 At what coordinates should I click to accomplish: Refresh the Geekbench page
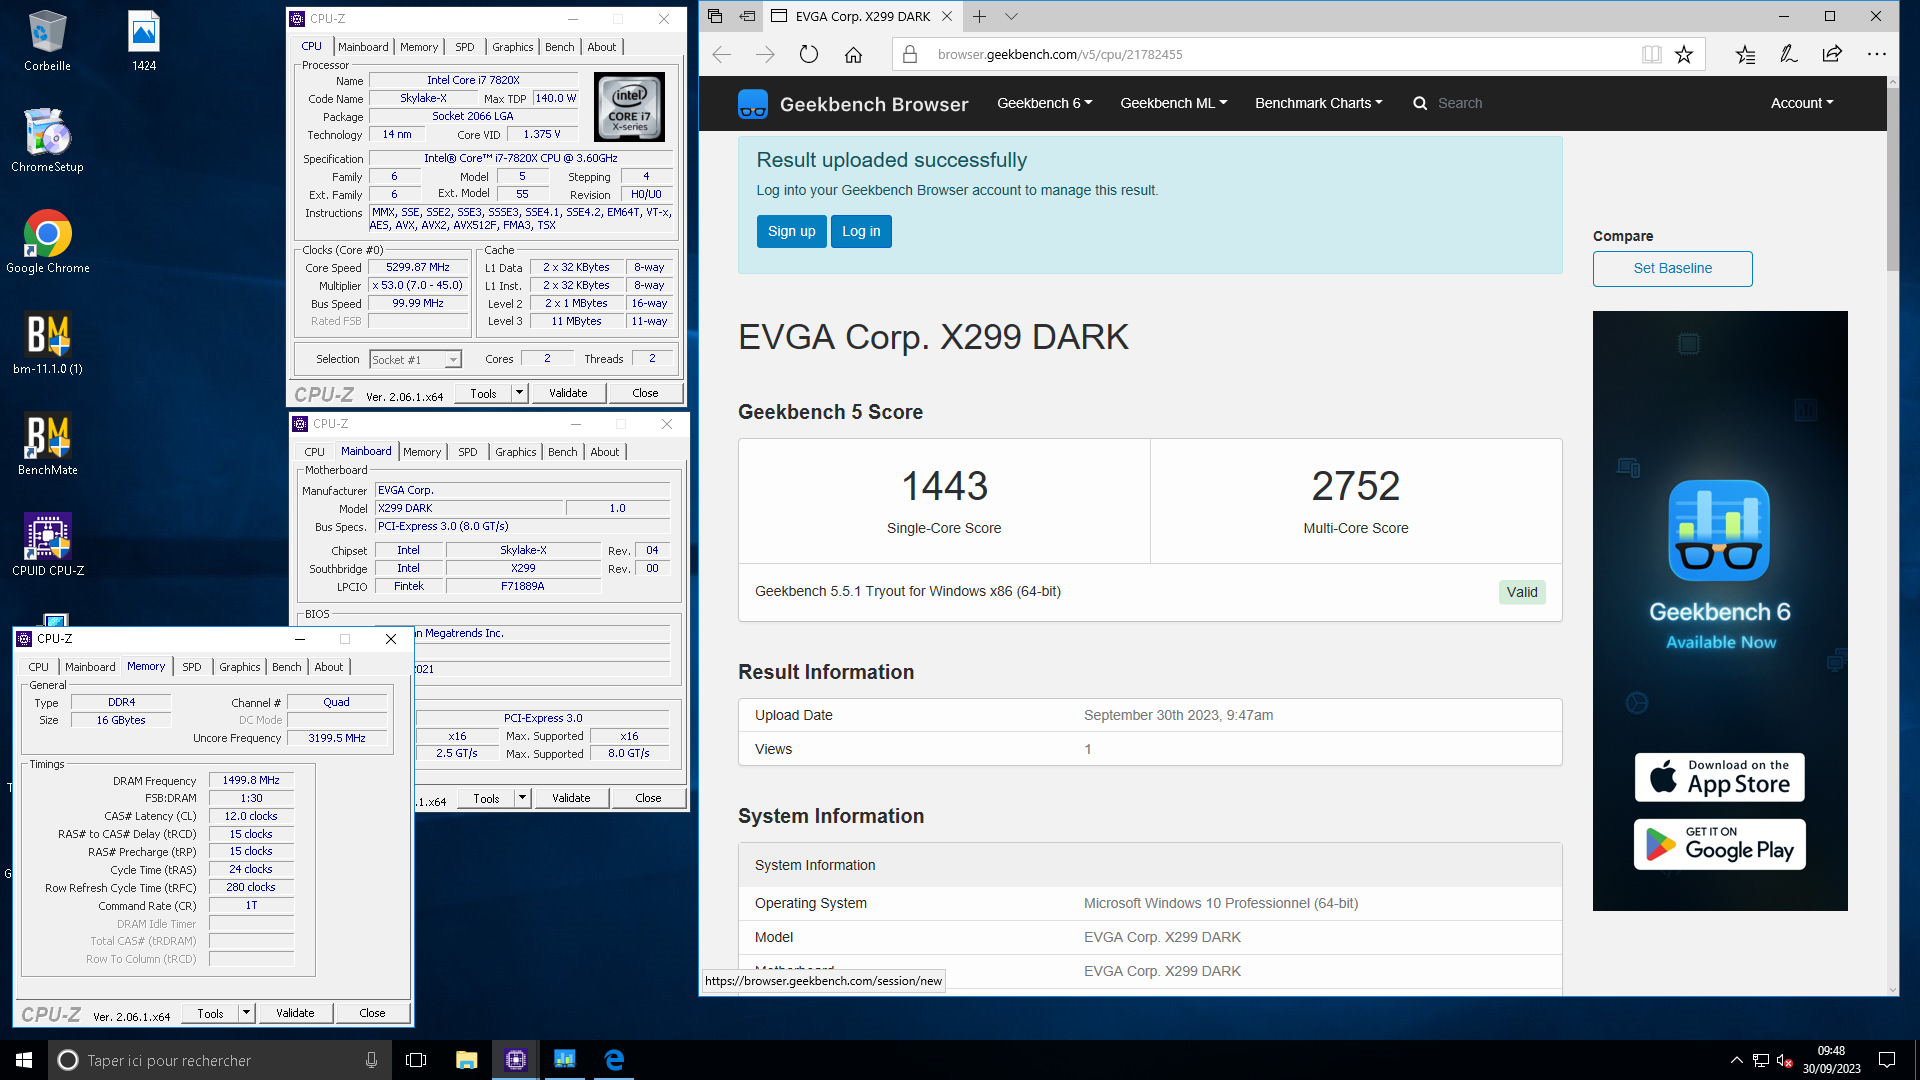pyautogui.click(x=809, y=55)
